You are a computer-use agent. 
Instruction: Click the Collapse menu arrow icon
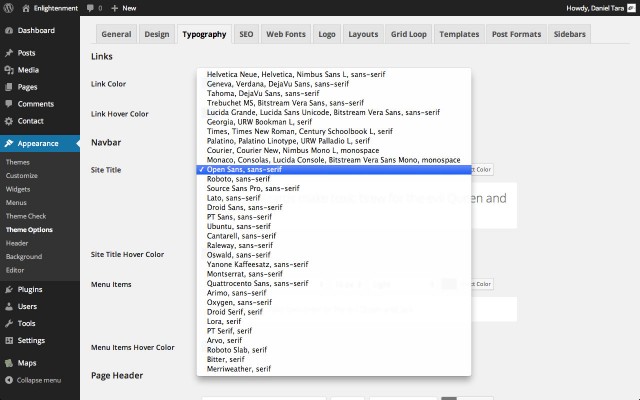9,380
